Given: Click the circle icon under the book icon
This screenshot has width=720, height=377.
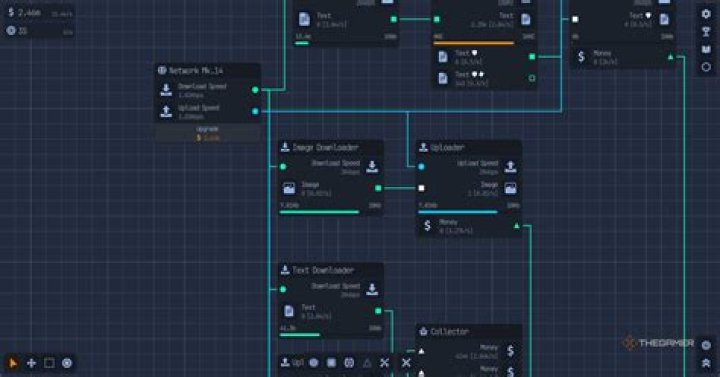Looking at the screenshot, I should pyautogui.click(x=706, y=67).
